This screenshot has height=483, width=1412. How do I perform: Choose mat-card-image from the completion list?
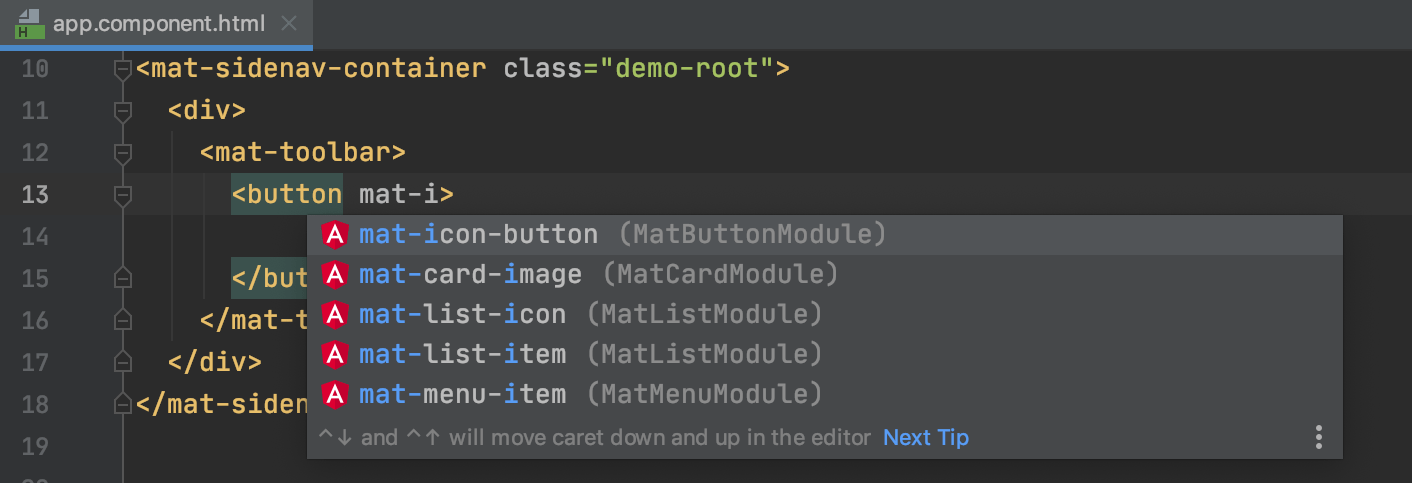pyautogui.click(x=470, y=274)
